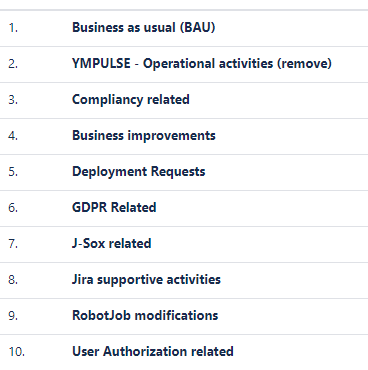Click the J-Sox related item
Screen dimensions: 368x370
click(x=112, y=244)
